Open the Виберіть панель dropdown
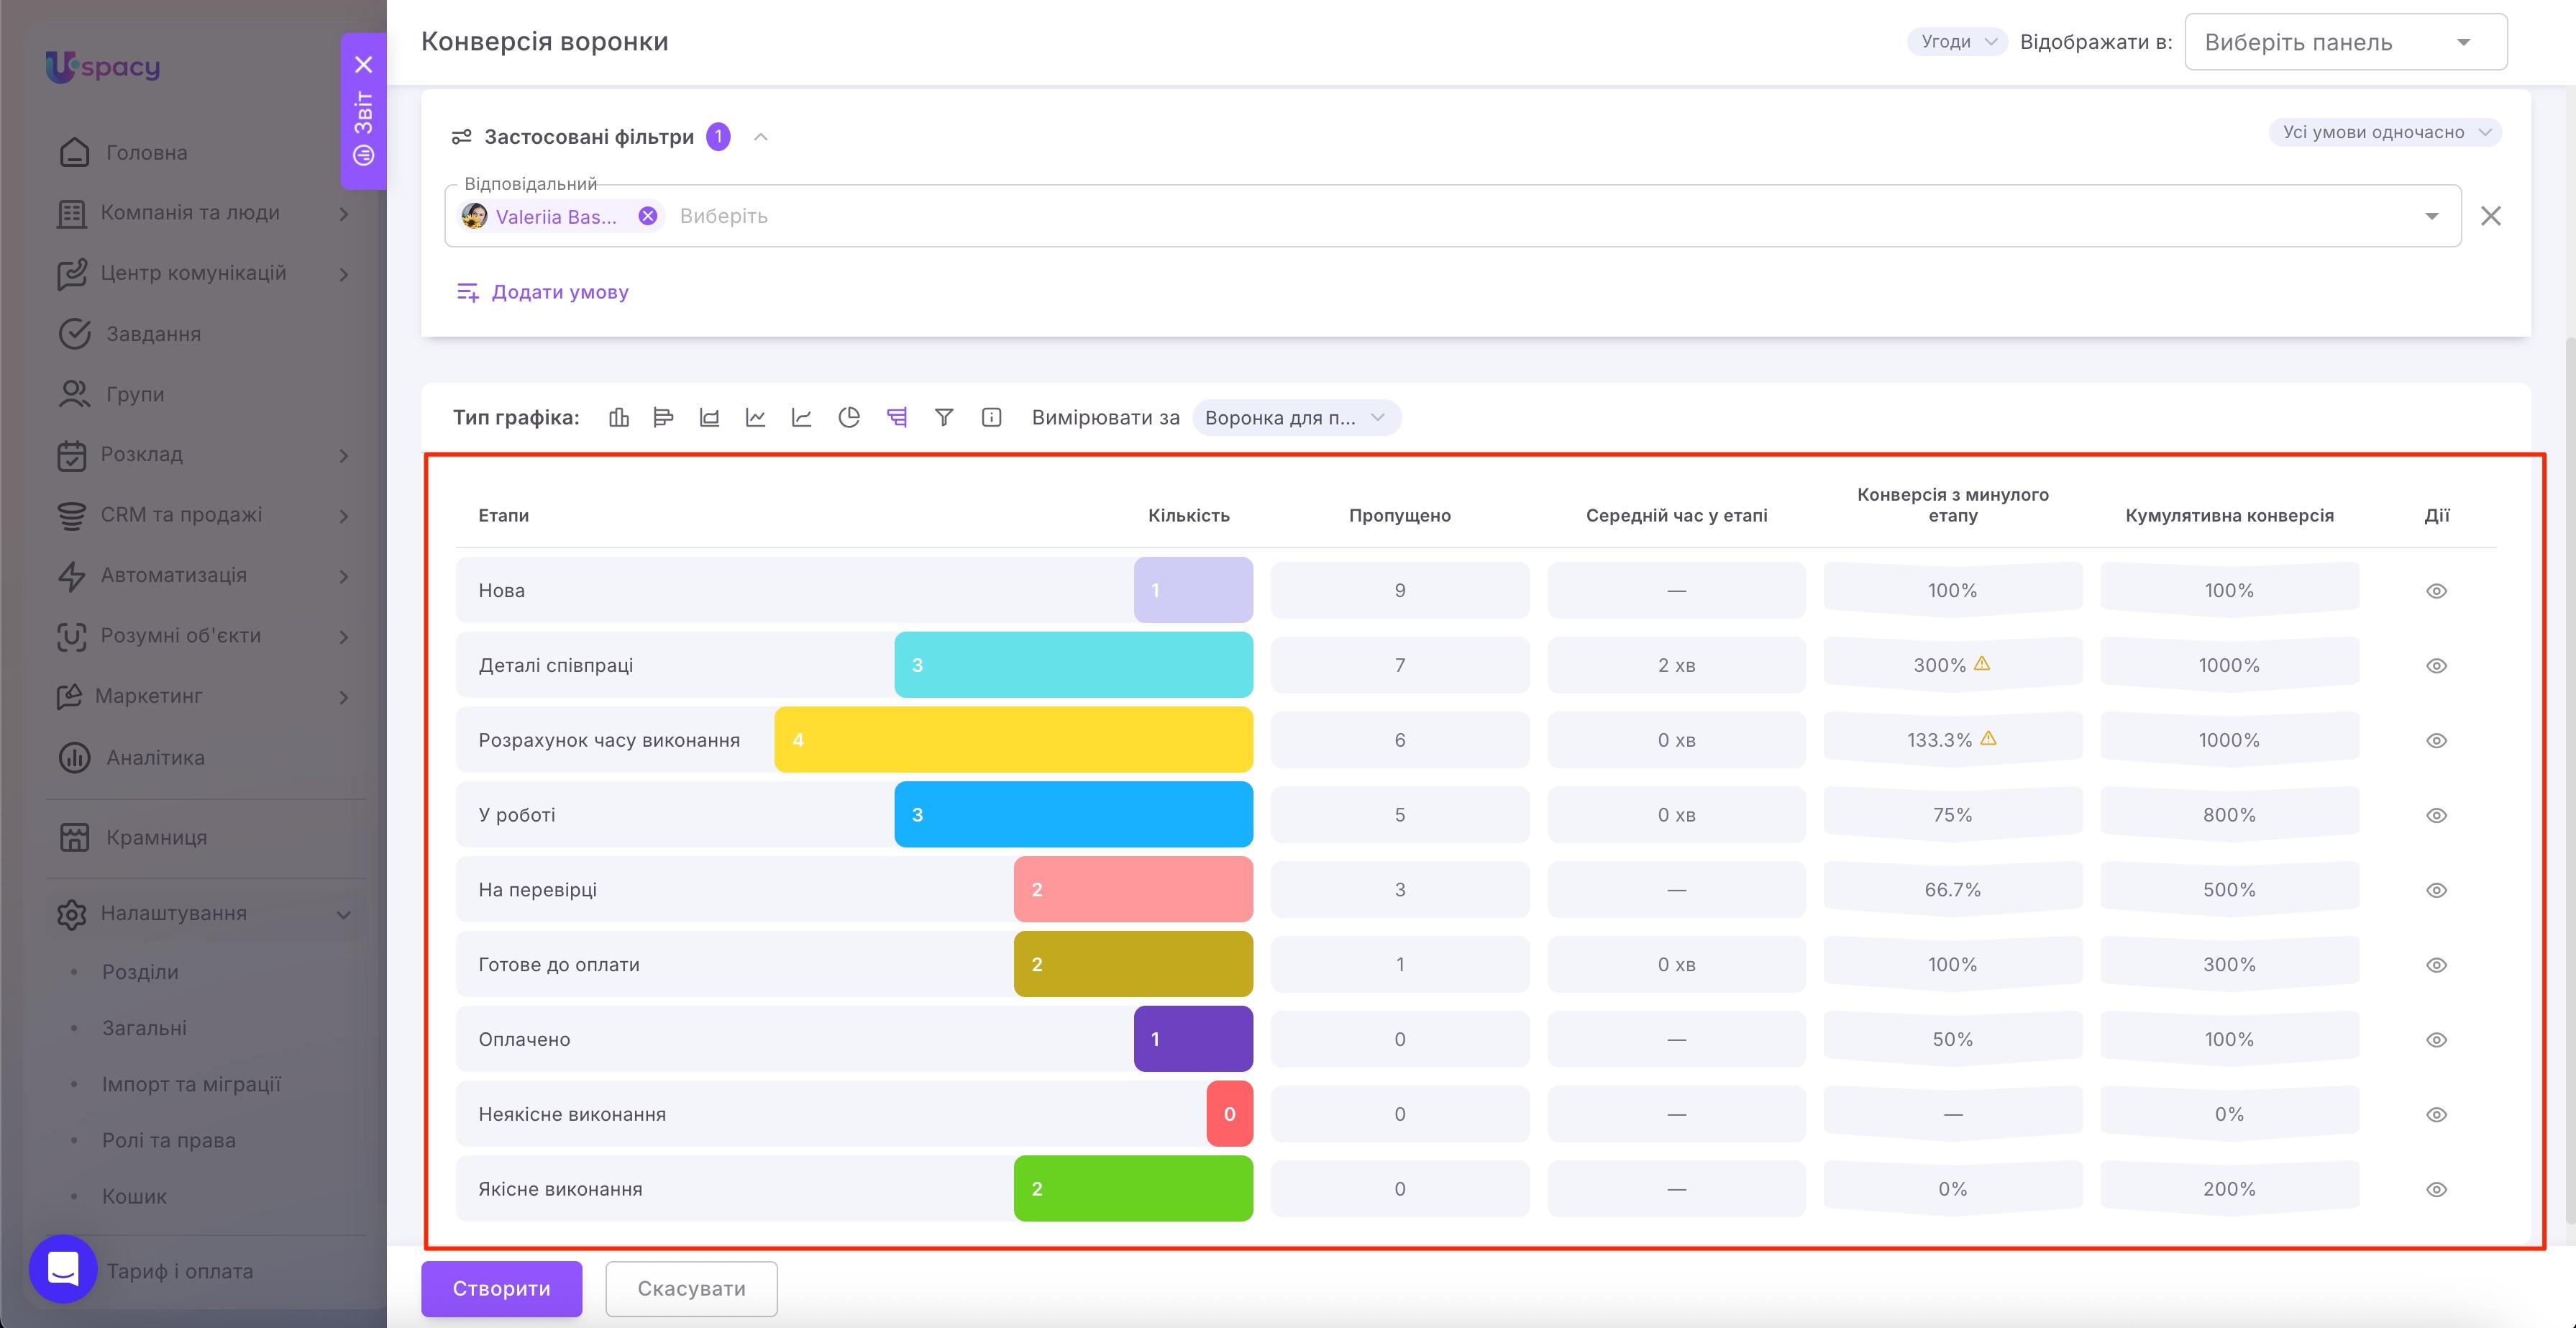 [x=2345, y=42]
